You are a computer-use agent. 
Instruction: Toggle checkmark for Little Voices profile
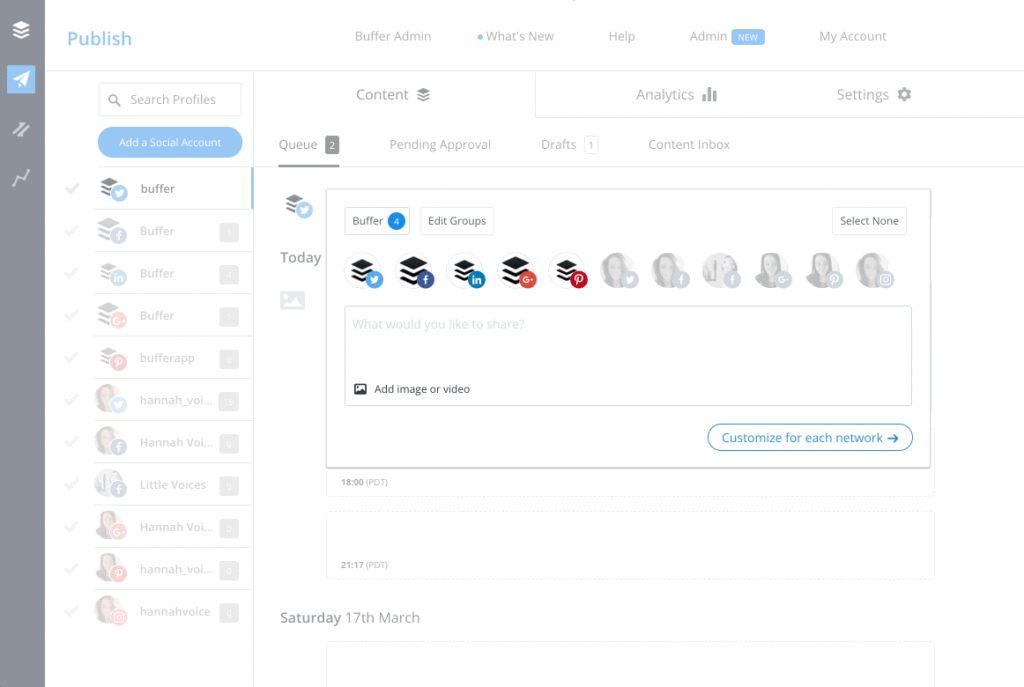[x=72, y=485]
